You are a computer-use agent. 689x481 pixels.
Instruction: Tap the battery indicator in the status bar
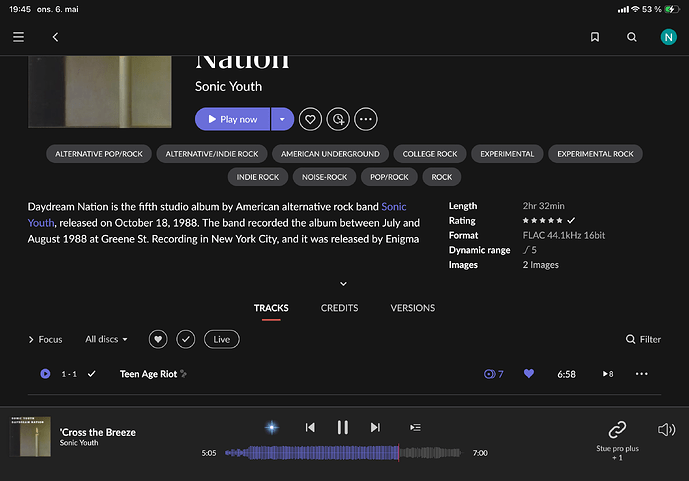tap(672, 9)
